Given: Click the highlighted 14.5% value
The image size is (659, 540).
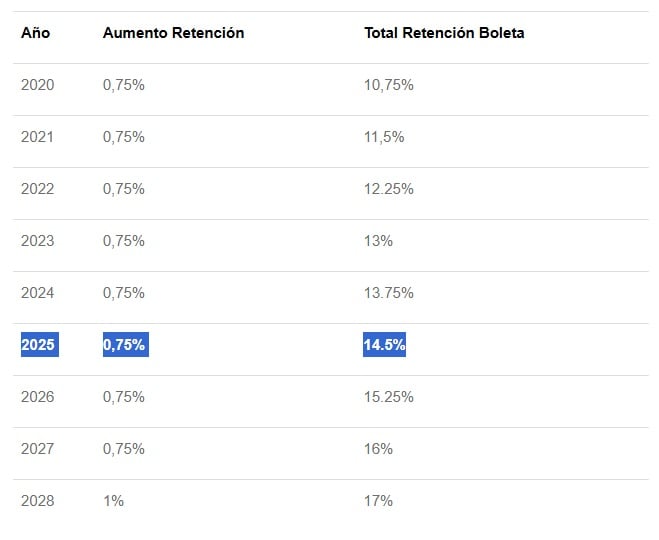Looking at the screenshot, I should point(384,345).
